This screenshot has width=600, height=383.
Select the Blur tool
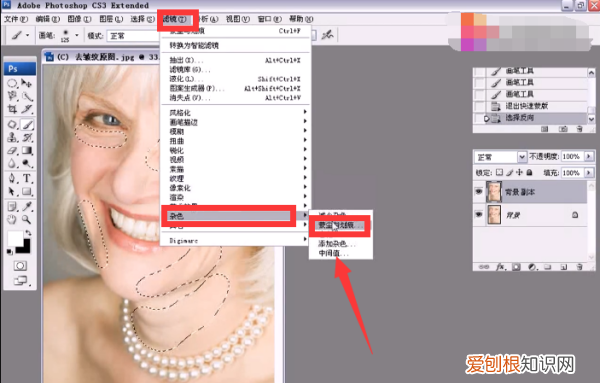coord(12,163)
